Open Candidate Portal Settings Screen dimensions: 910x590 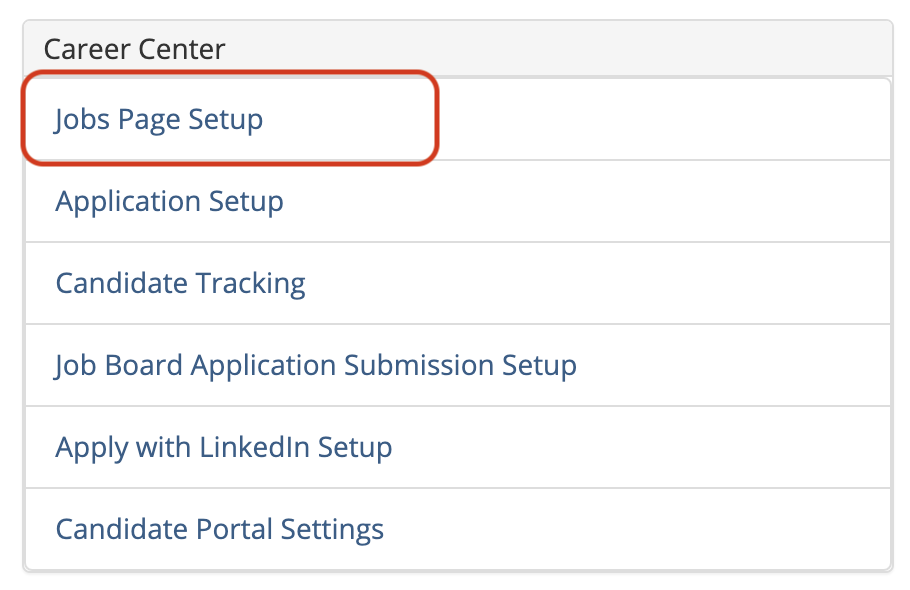tap(219, 529)
